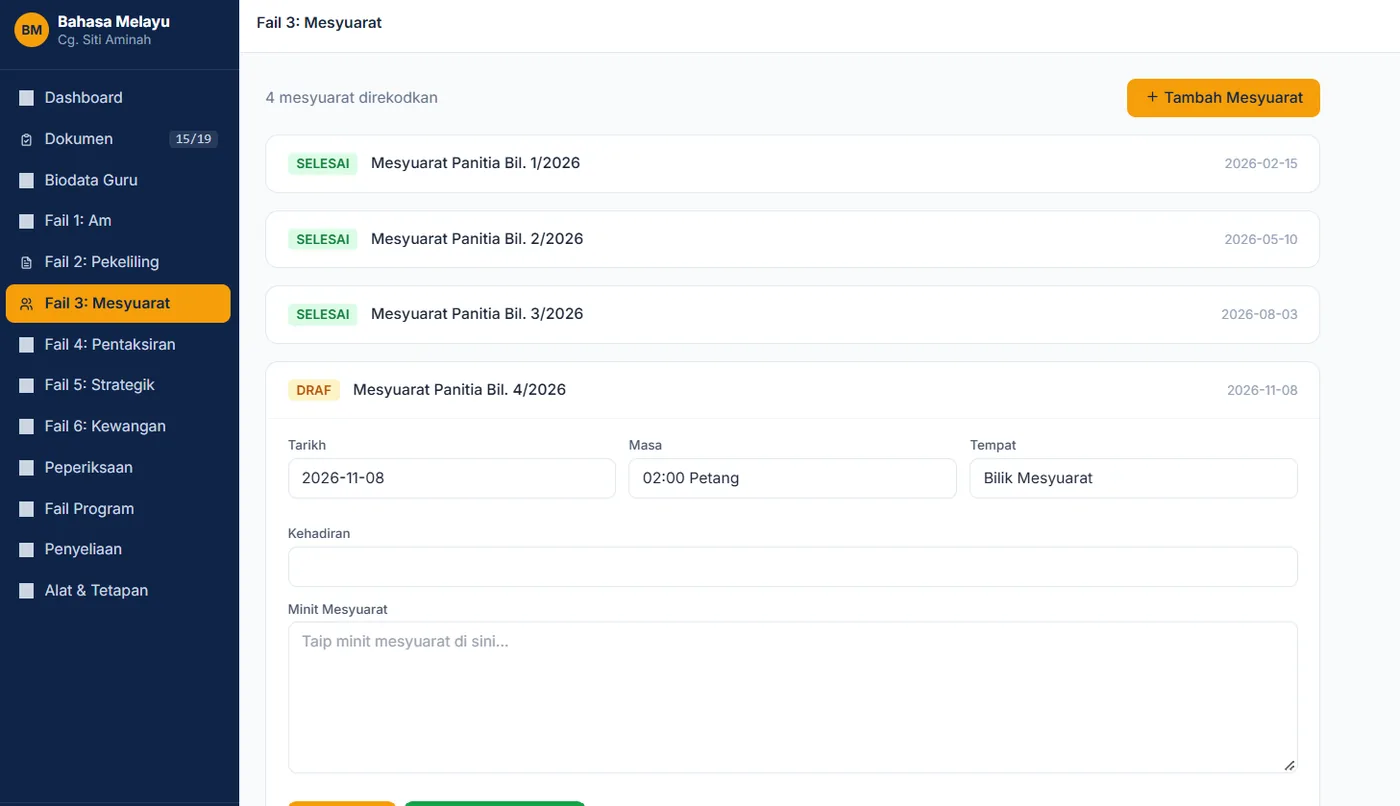Open Fail 6: Kewangan in sidebar

click(x=118, y=426)
